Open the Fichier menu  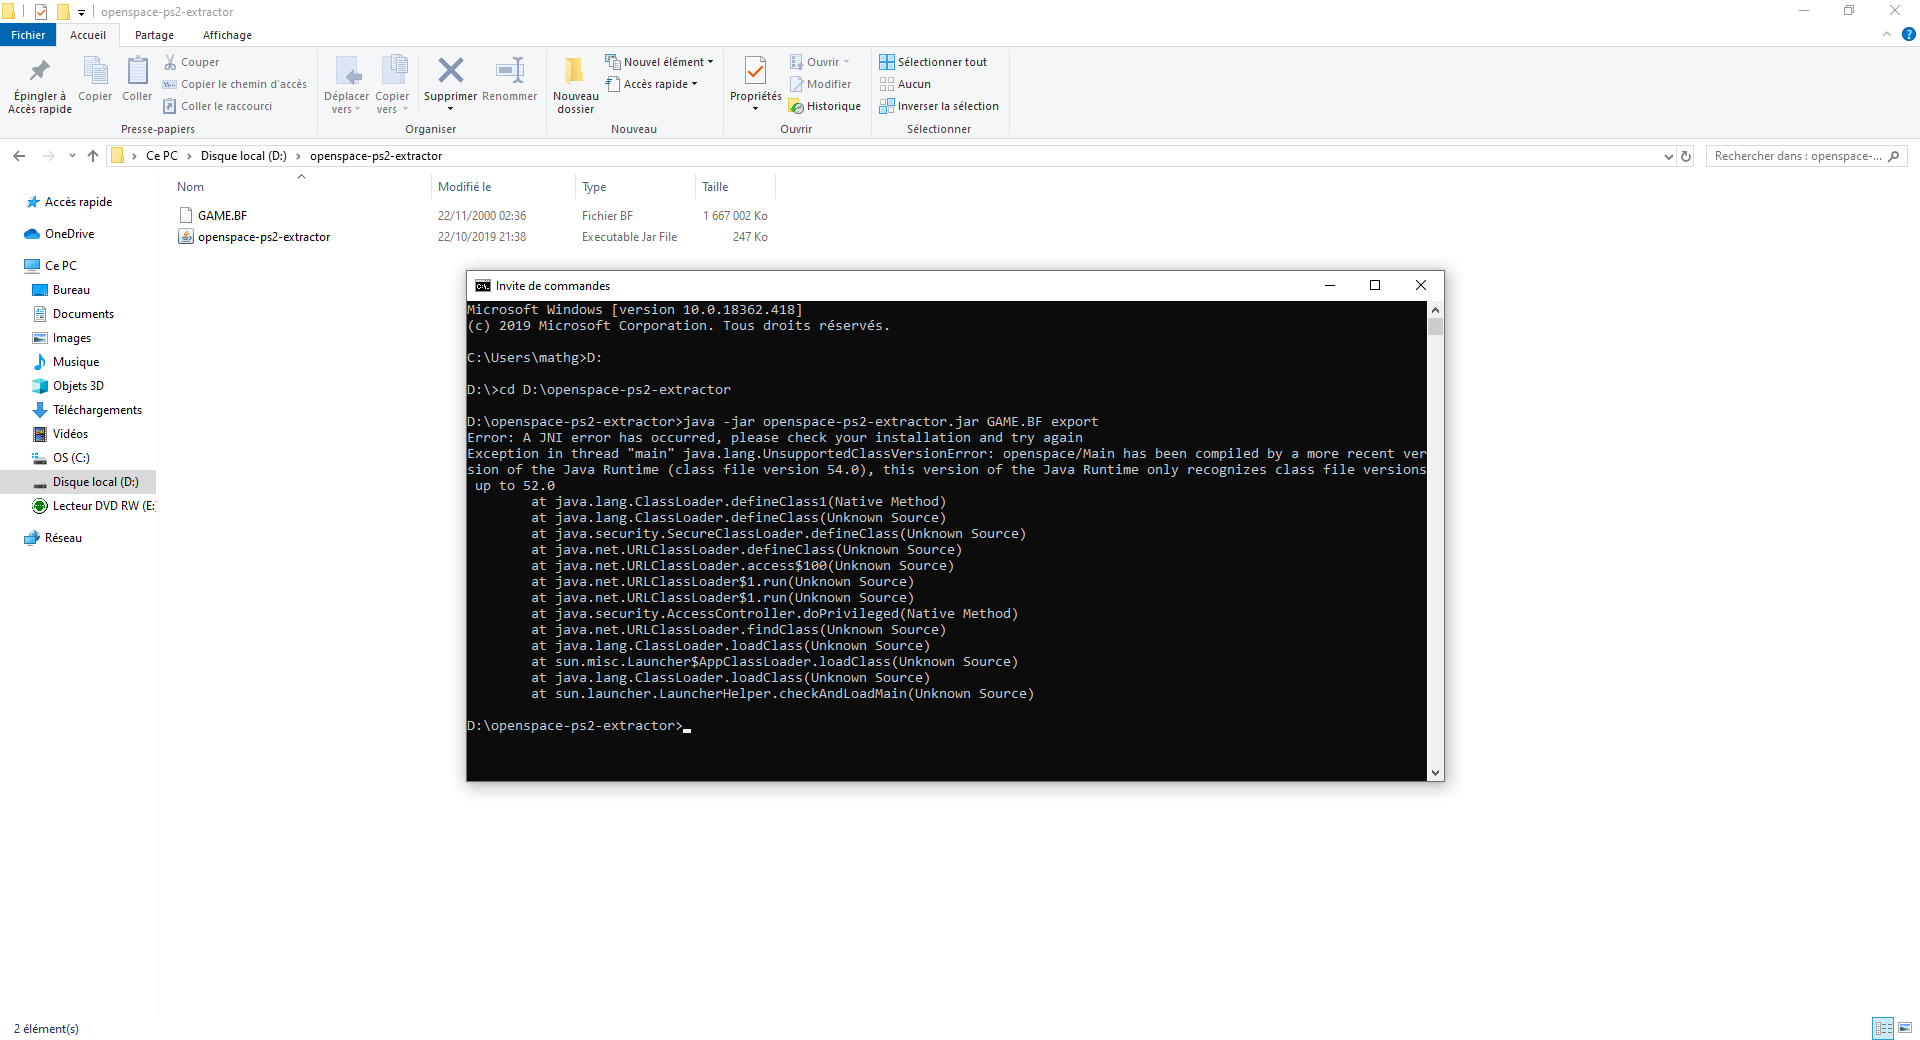pyautogui.click(x=28, y=35)
